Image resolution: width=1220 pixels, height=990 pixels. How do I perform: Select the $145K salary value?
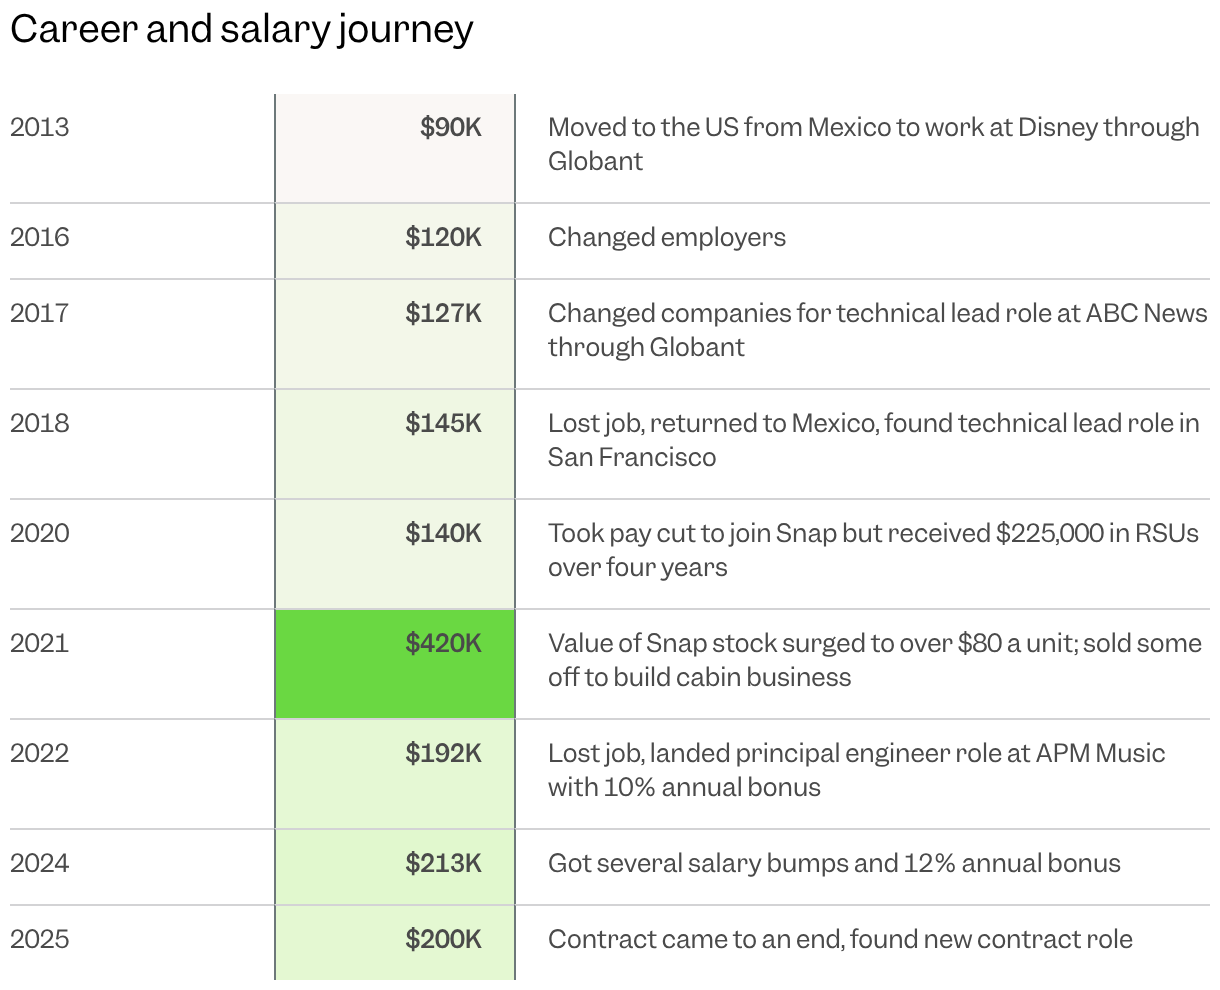coord(443,423)
